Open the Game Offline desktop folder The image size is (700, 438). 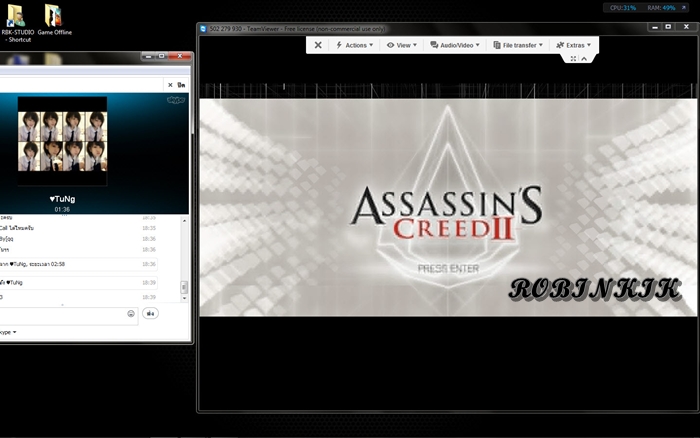click(x=54, y=19)
